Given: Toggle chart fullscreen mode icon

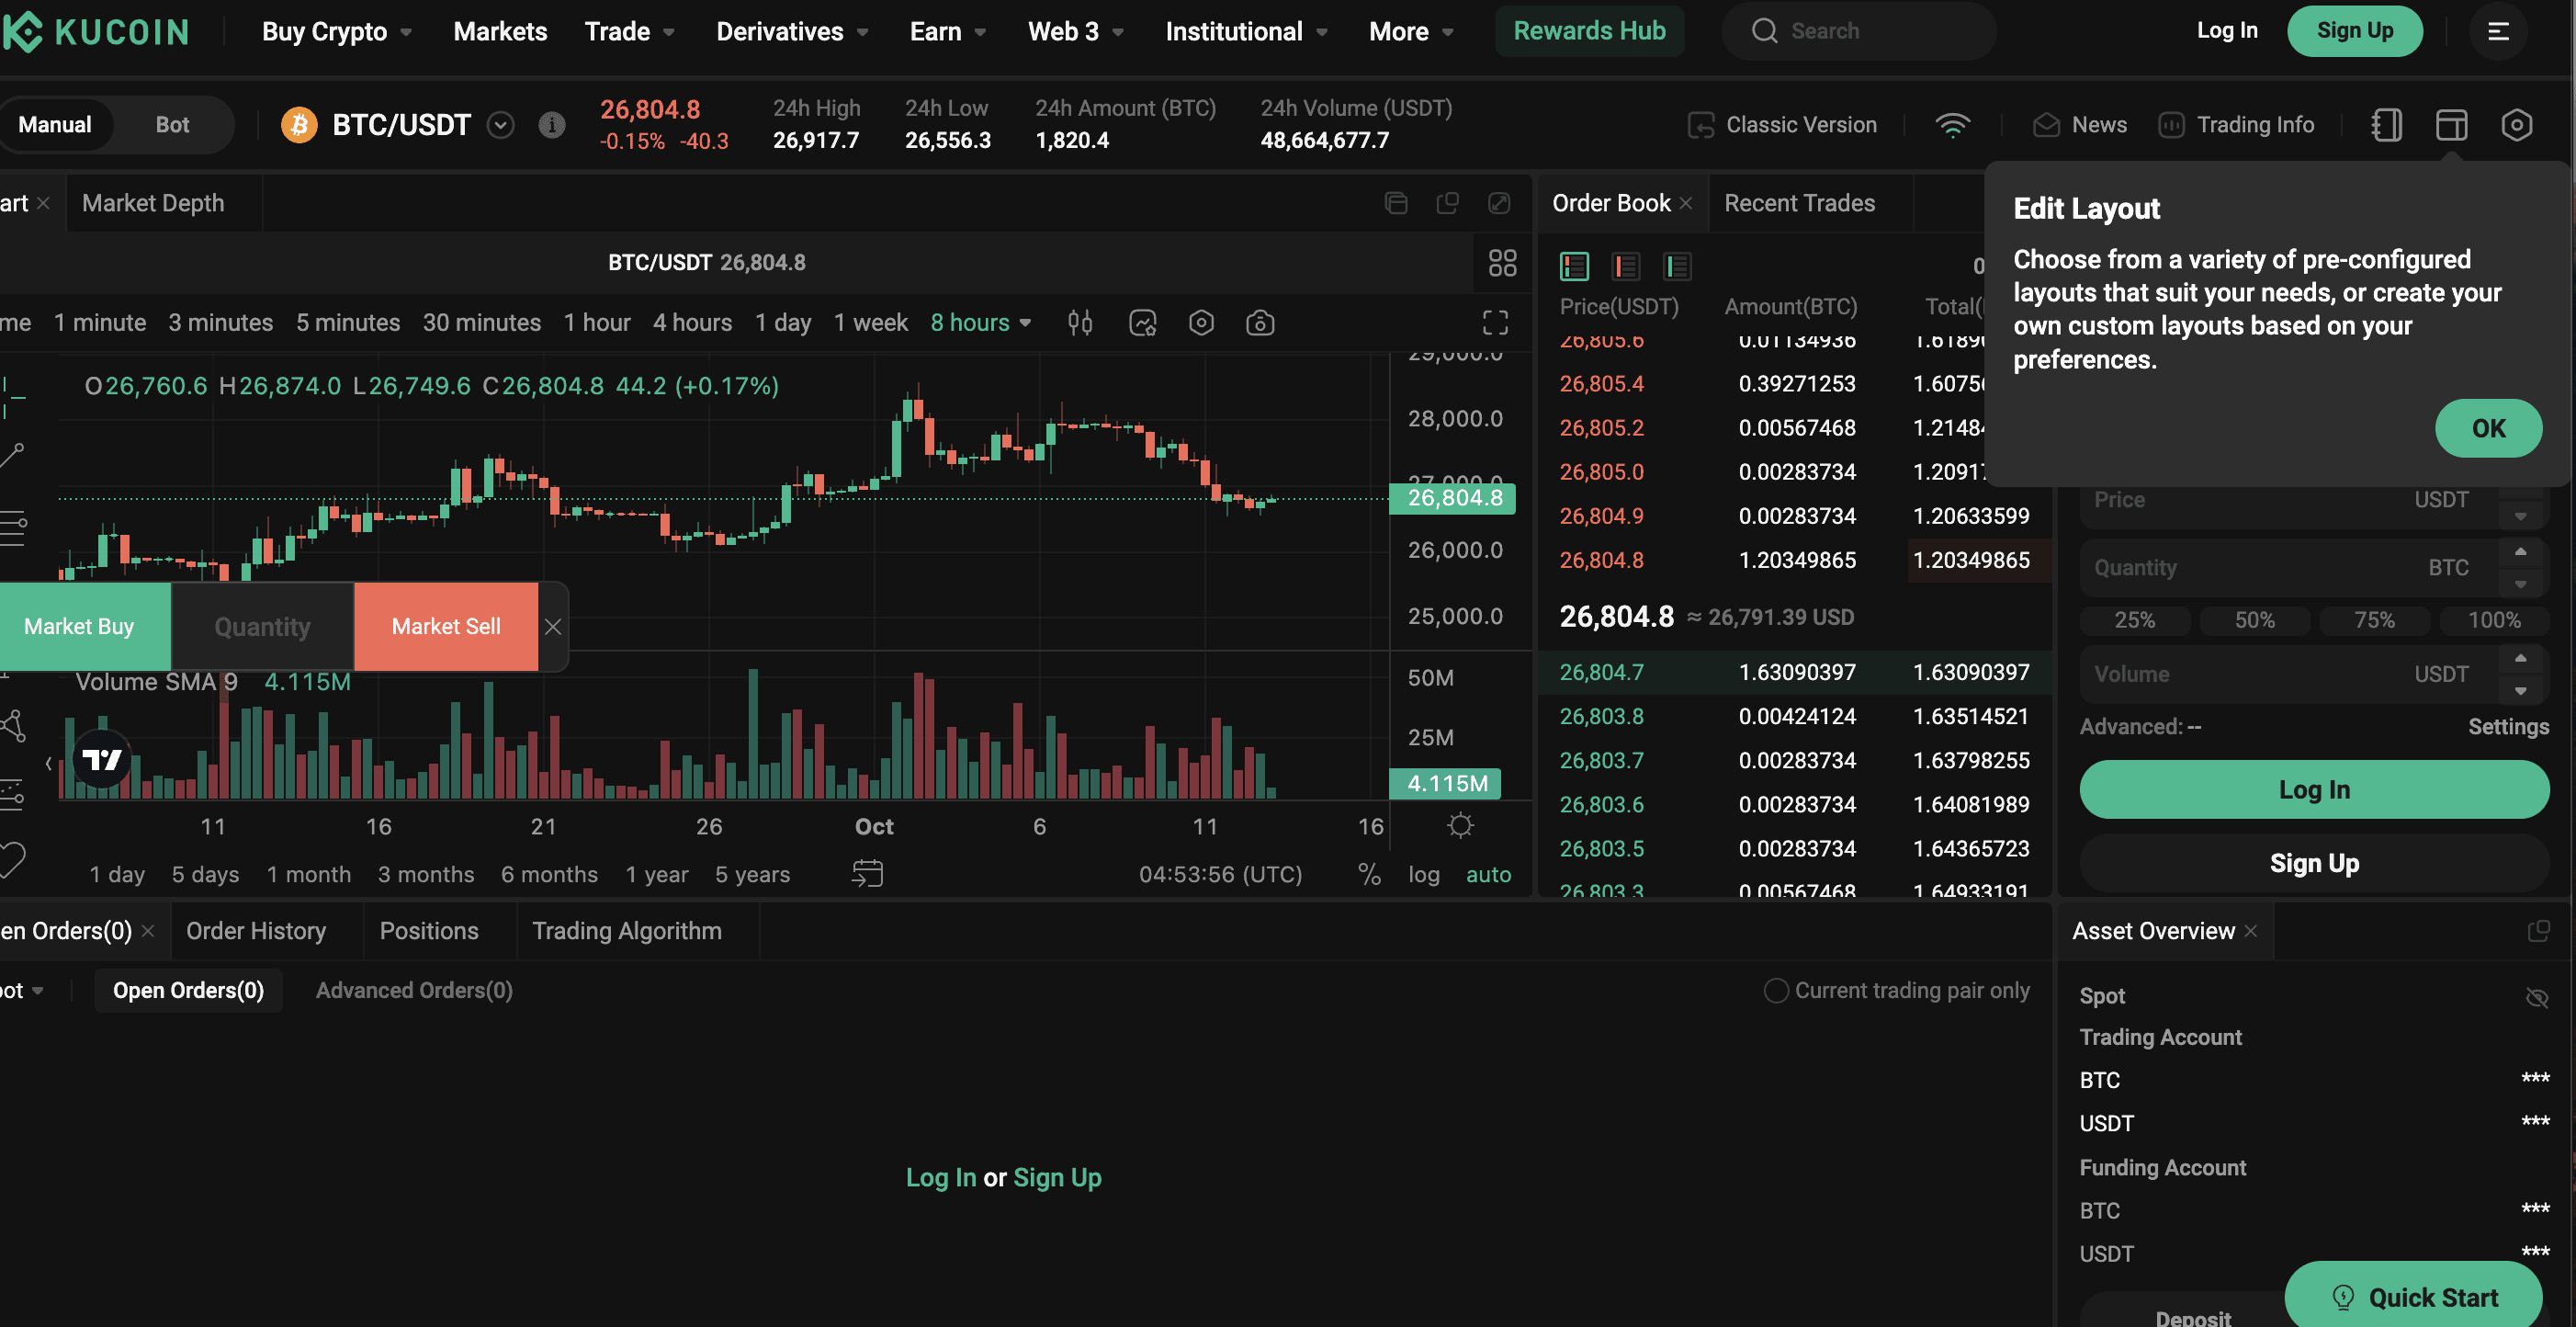Looking at the screenshot, I should [x=1494, y=323].
